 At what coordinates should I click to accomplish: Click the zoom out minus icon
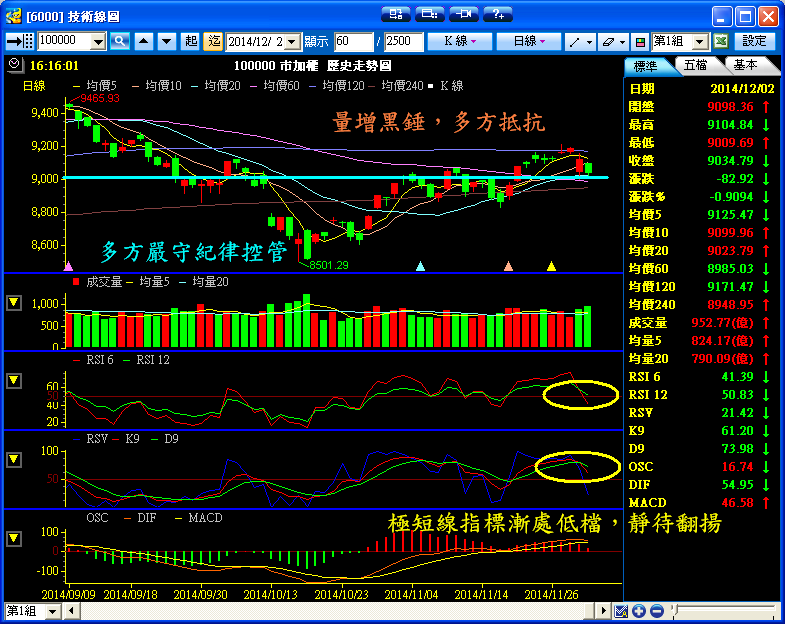click(x=656, y=611)
